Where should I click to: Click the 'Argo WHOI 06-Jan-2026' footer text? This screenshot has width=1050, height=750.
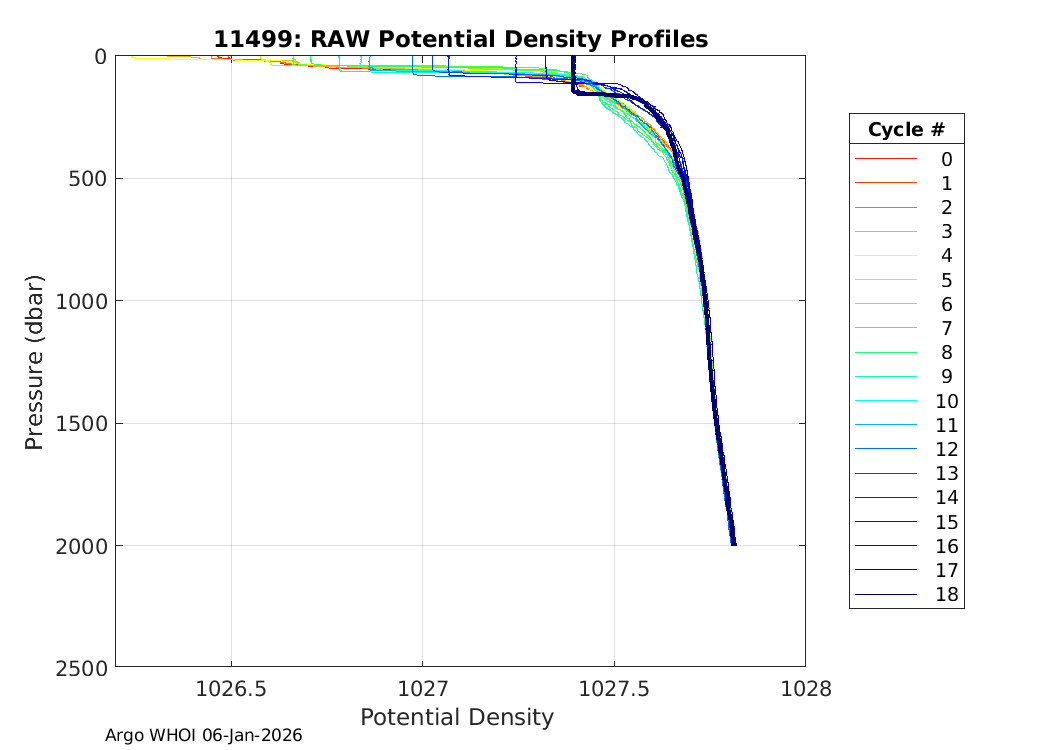pos(204,735)
